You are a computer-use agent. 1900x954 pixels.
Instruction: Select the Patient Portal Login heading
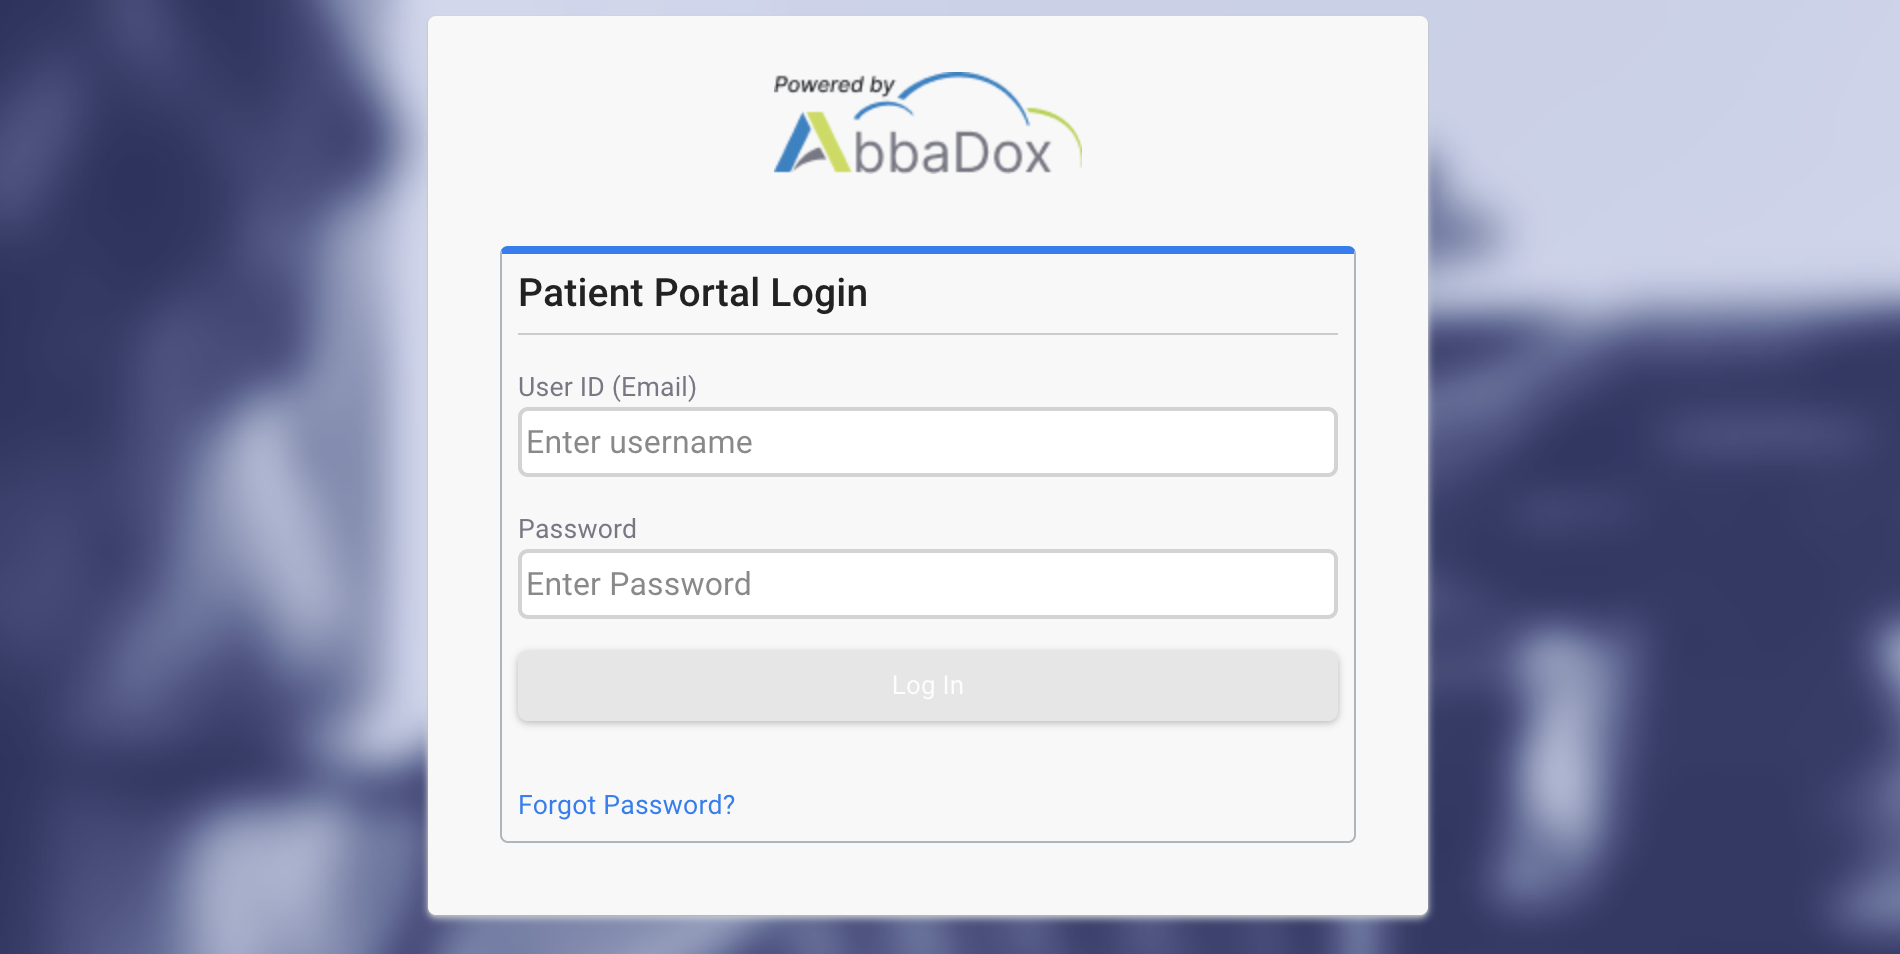pos(692,293)
